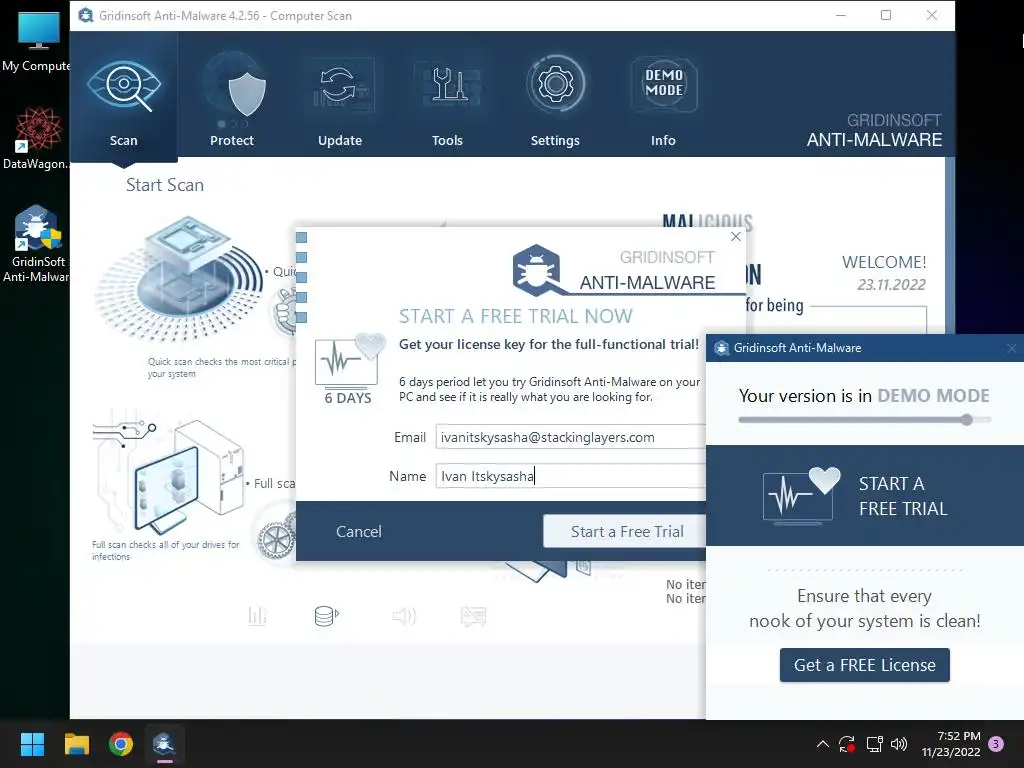
Task: Show hidden tray icons chevron
Action: click(823, 744)
